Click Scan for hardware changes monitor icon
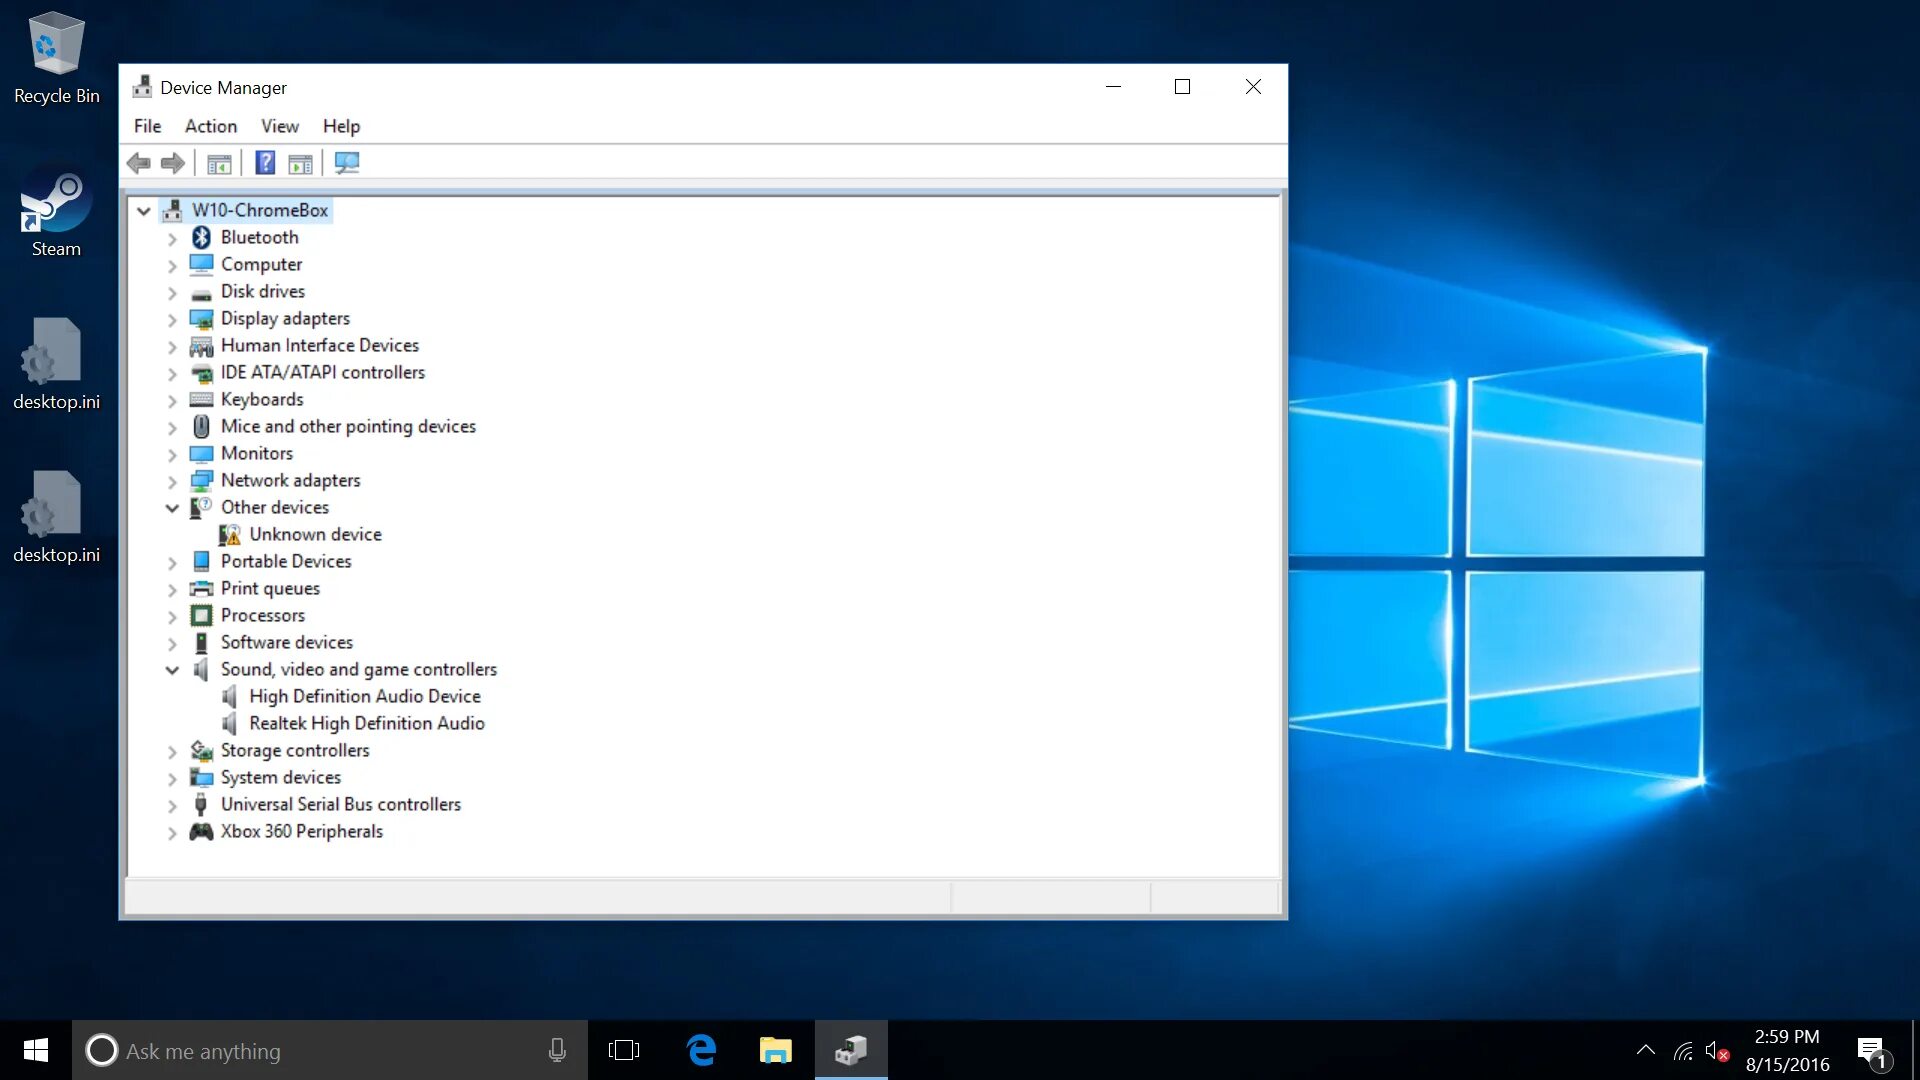Image resolution: width=1920 pixels, height=1080 pixels. click(x=347, y=163)
